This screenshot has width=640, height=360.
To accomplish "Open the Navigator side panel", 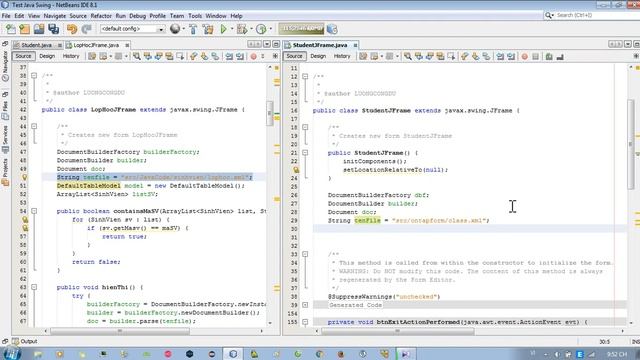I will (5, 65).
